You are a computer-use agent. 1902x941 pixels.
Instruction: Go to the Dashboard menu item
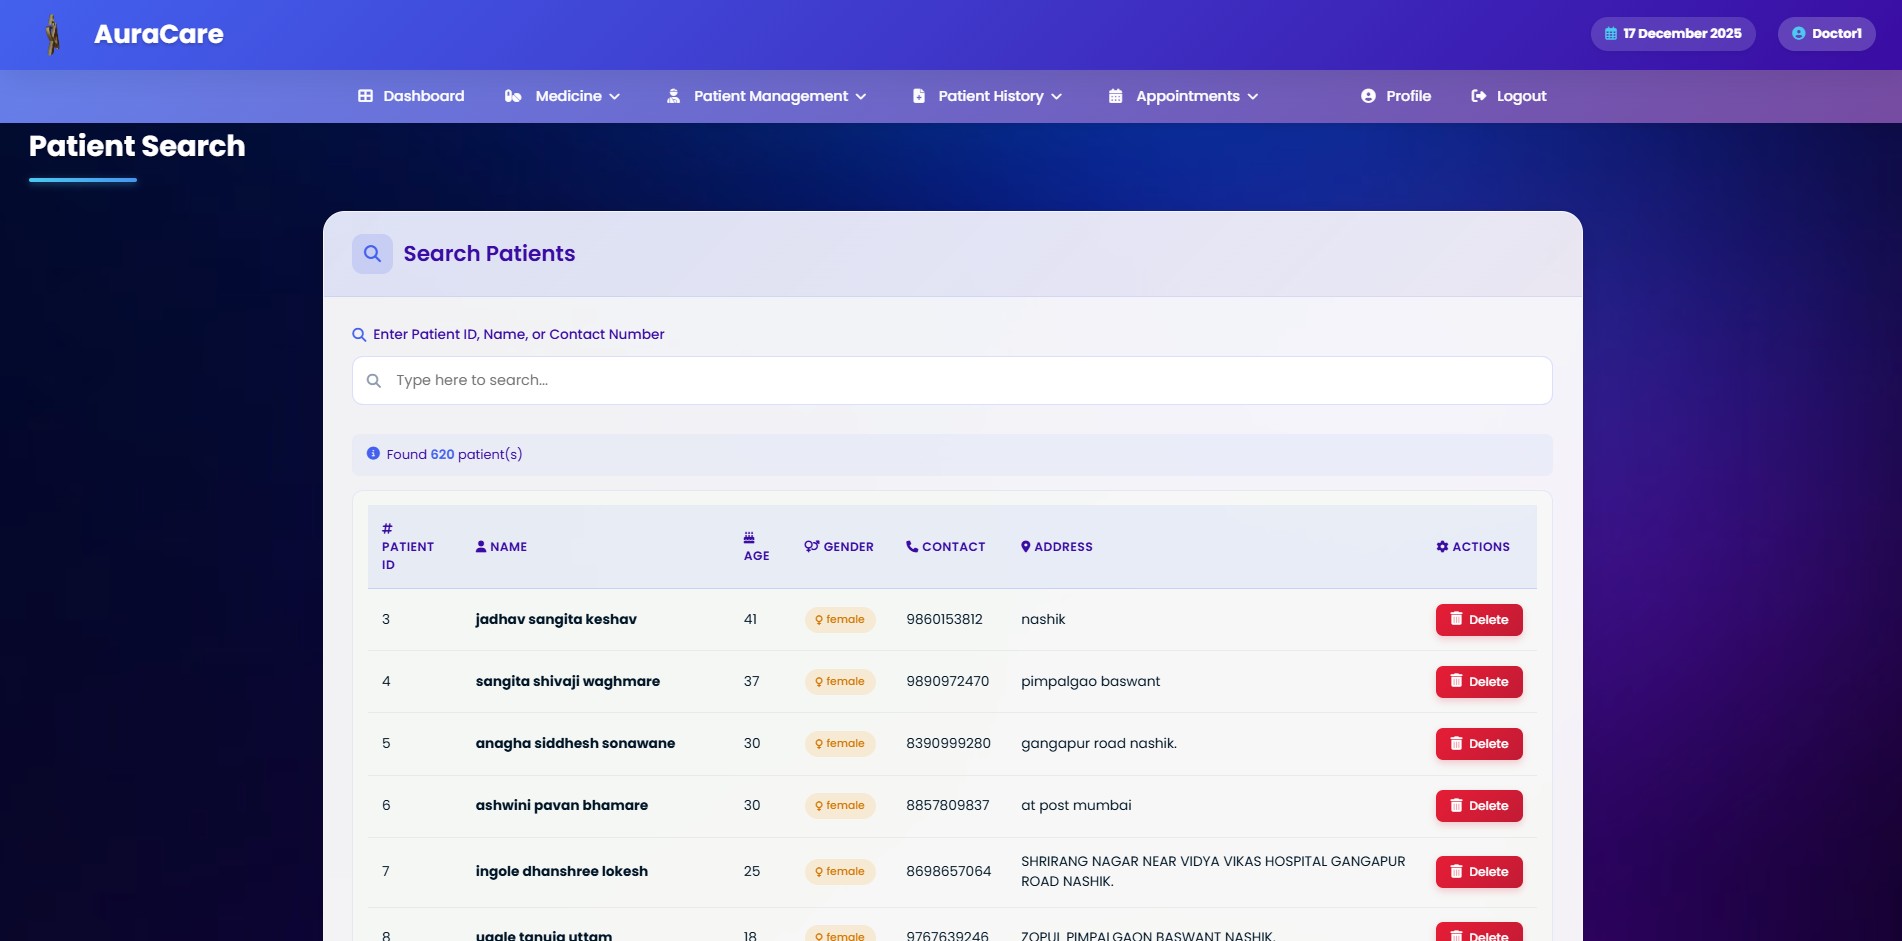pyautogui.click(x=423, y=96)
